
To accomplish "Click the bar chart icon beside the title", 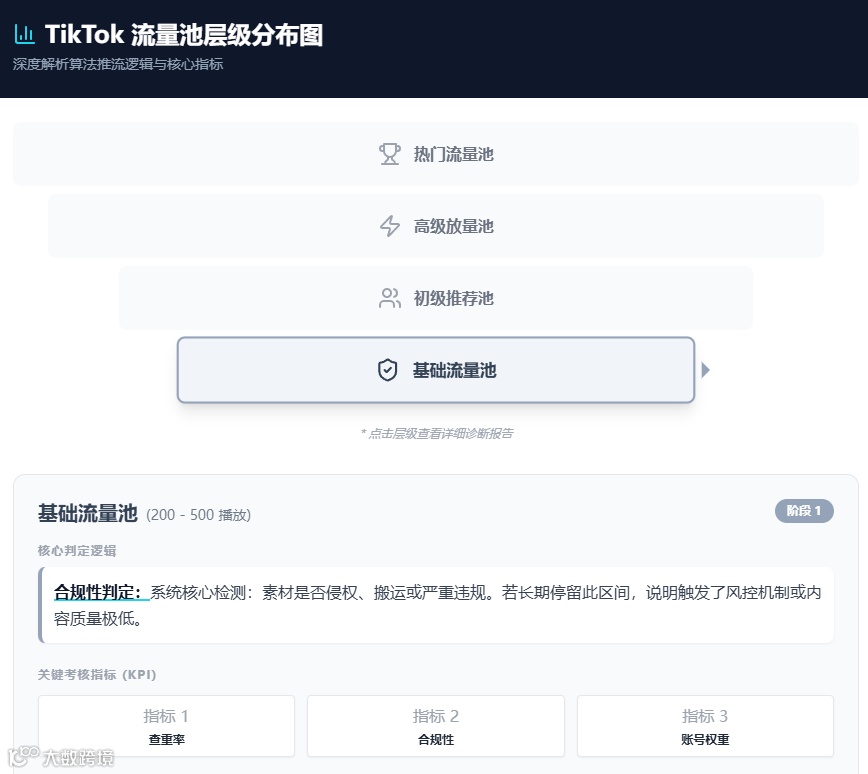I will click(24, 34).
